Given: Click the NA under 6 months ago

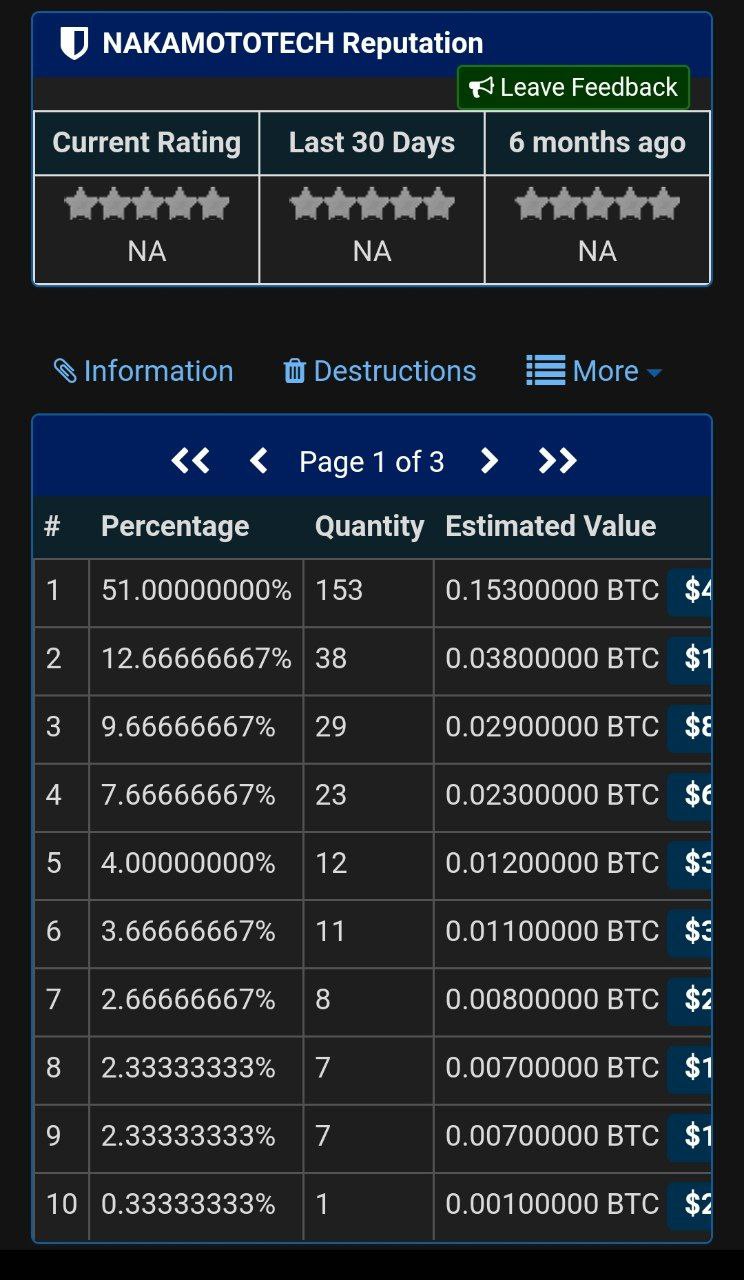Looking at the screenshot, I should pos(597,251).
